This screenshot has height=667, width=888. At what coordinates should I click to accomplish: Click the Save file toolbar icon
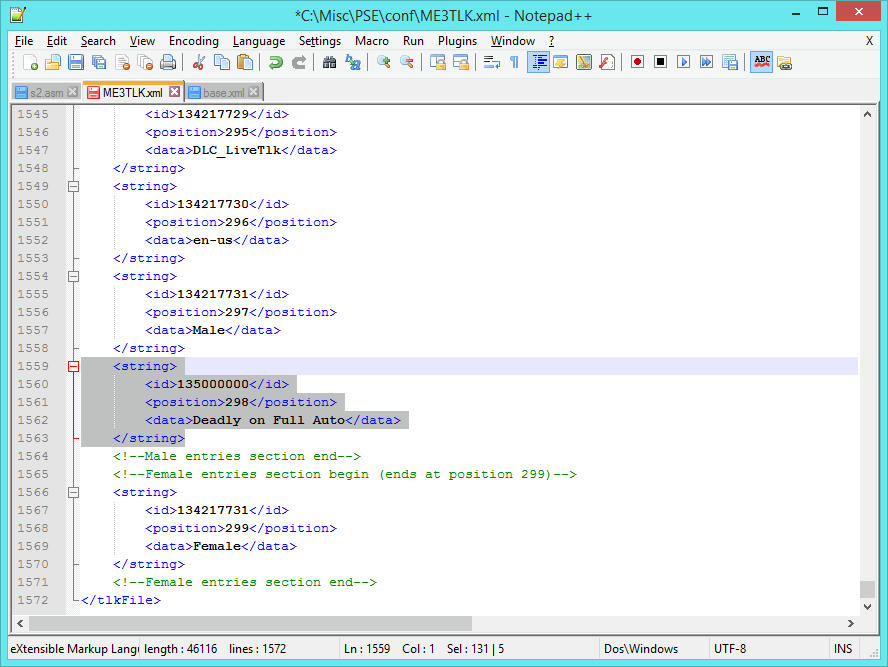pyautogui.click(x=76, y=62)
